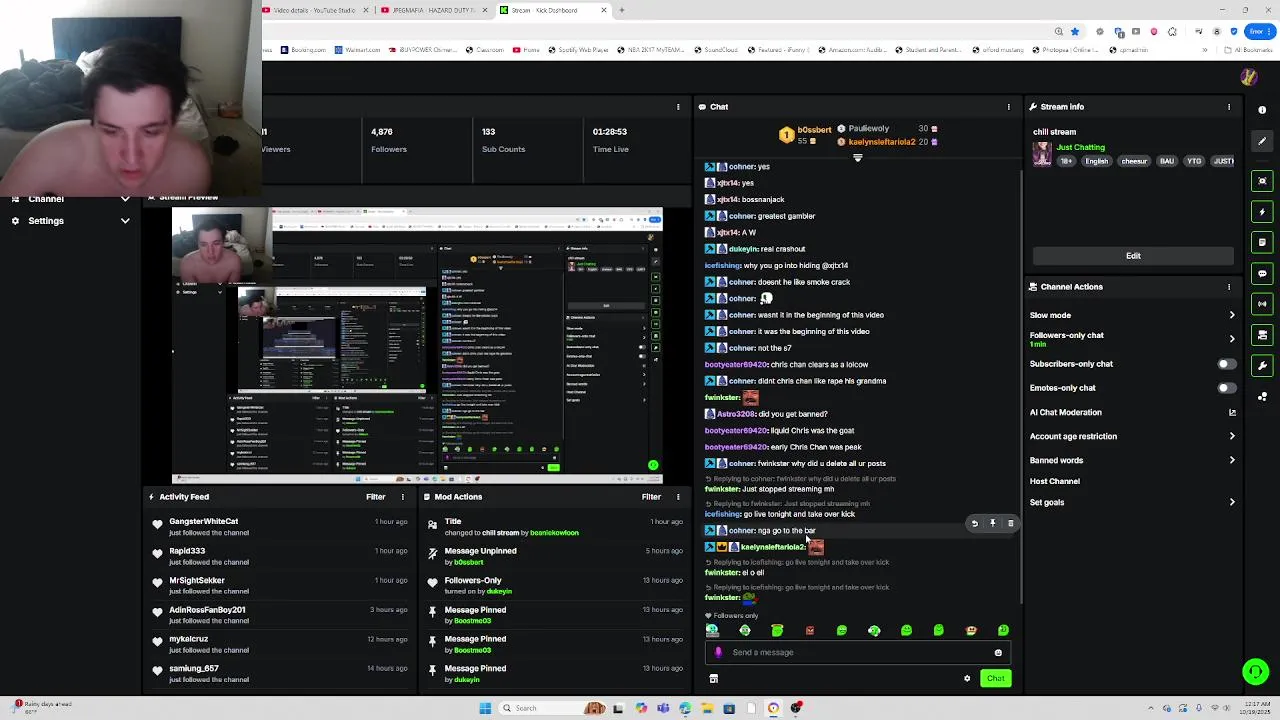The width and height of the screenshot is (1280, 720).
Task: Click the purple microphone icon in message box
Action: pyautogui.click(x=718, y=652)
